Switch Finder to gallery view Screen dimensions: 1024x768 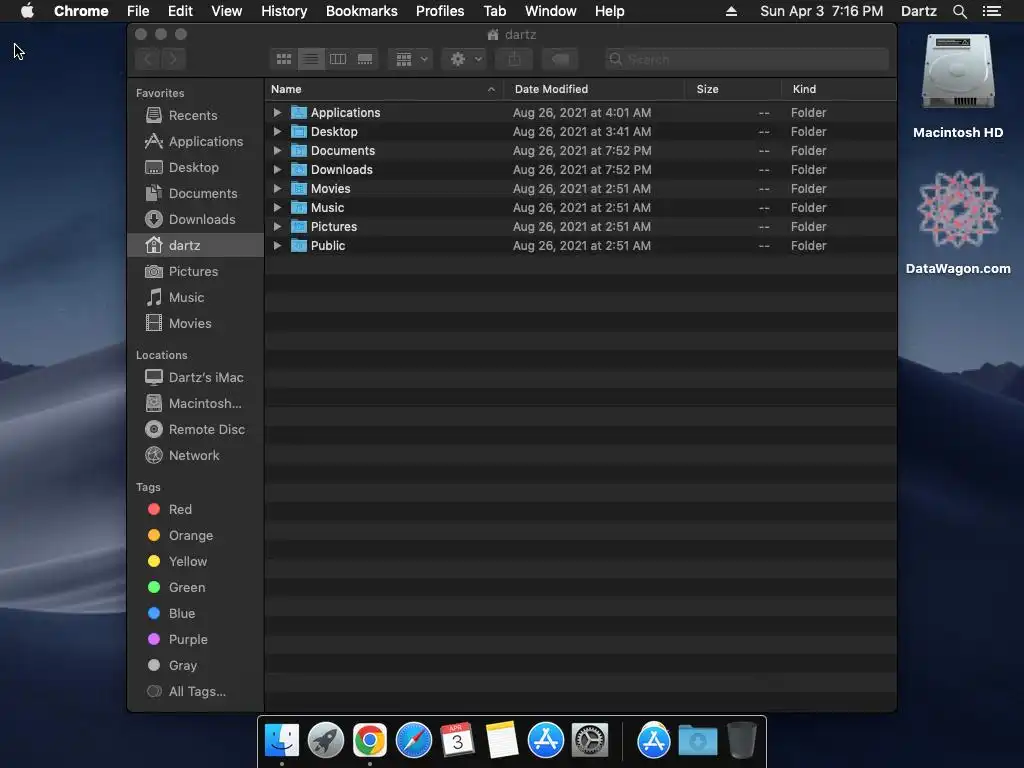point(365,59)
